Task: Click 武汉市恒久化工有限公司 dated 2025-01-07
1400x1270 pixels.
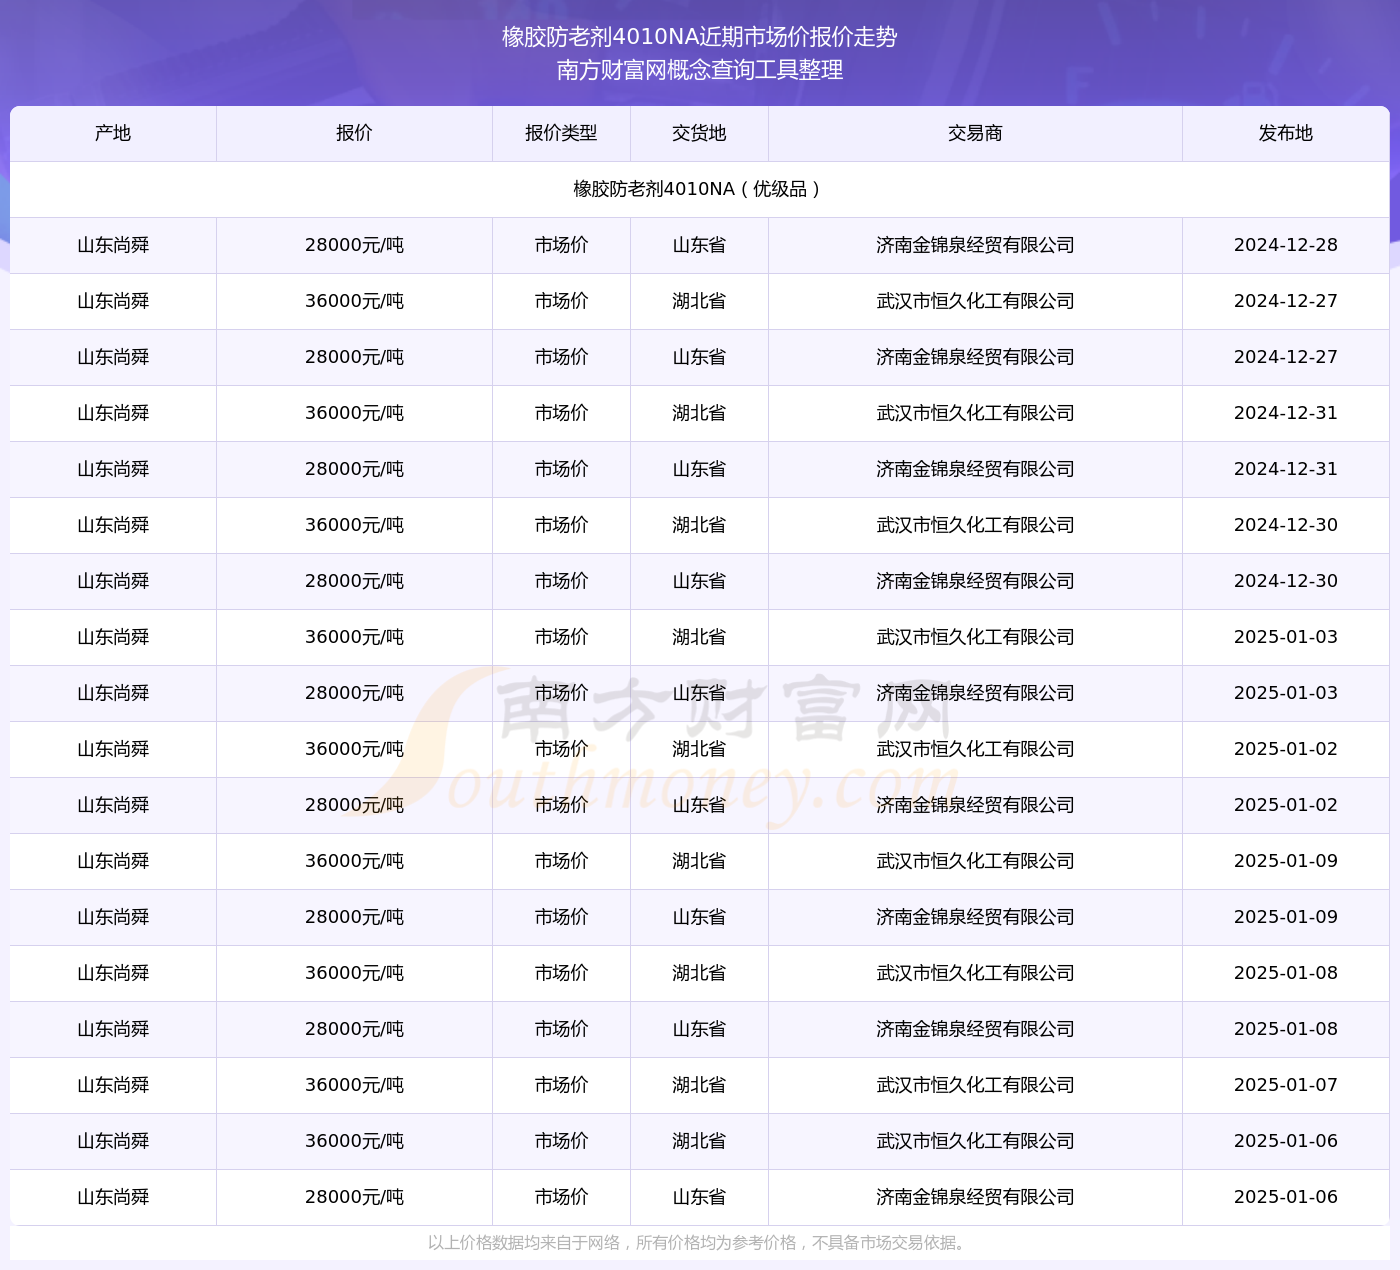Action: (975, 1085)
